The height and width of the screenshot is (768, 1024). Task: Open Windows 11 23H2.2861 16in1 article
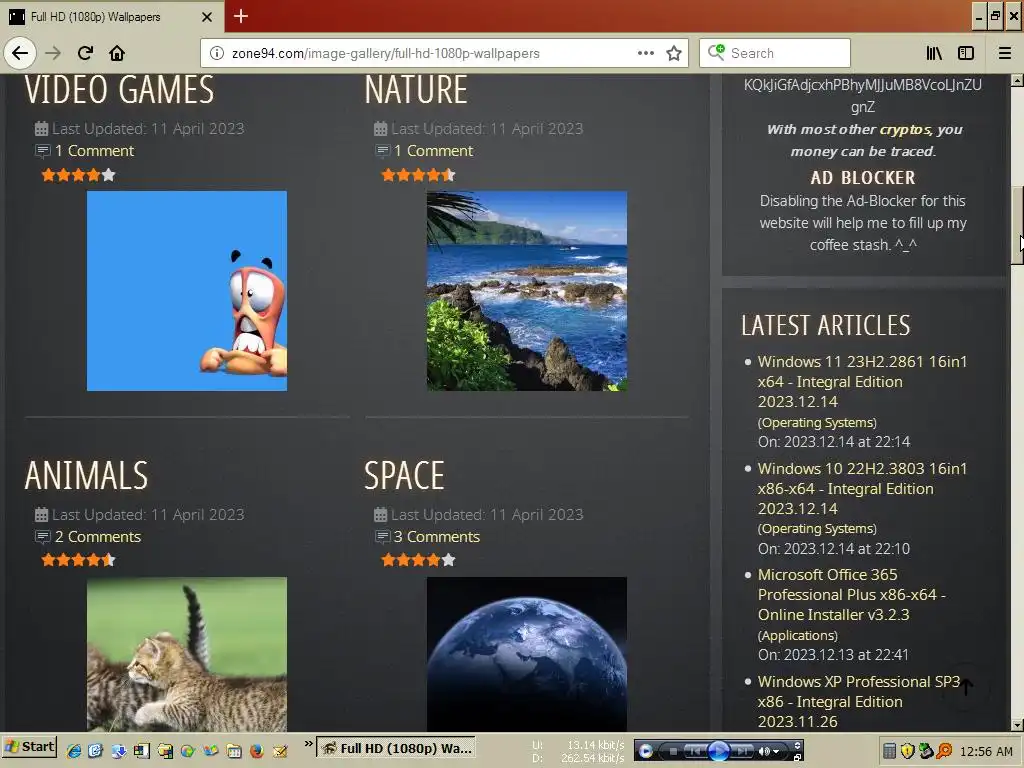click(x=862, y=381)
